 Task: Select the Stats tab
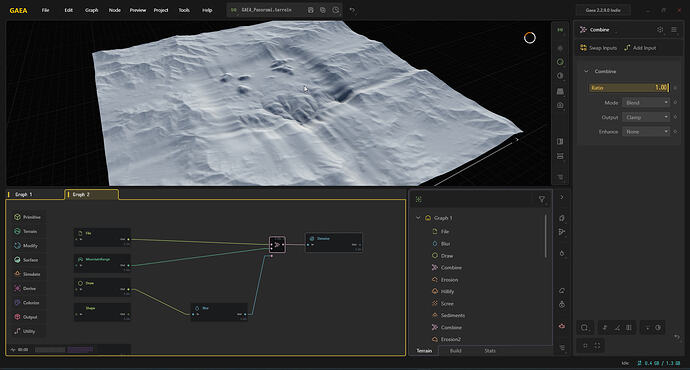pos(490,351)
